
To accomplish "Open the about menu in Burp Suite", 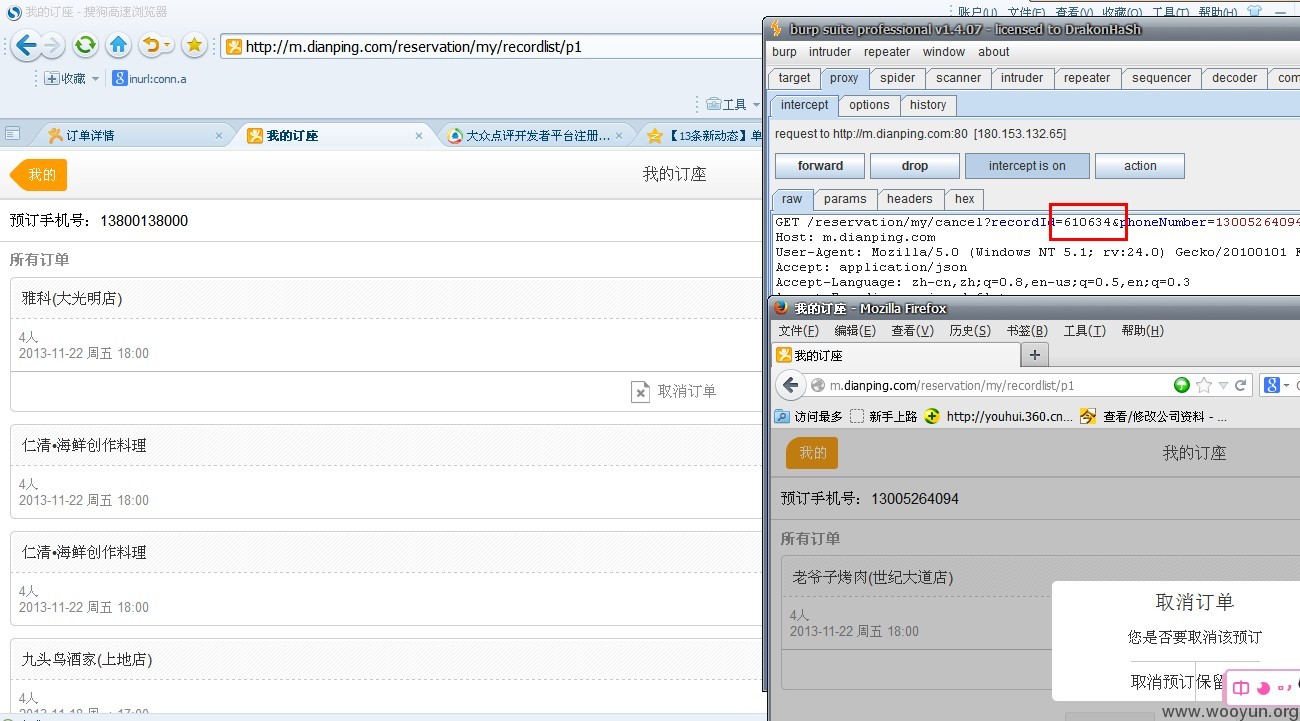I will pyautogui.click(x=994, y=52).
